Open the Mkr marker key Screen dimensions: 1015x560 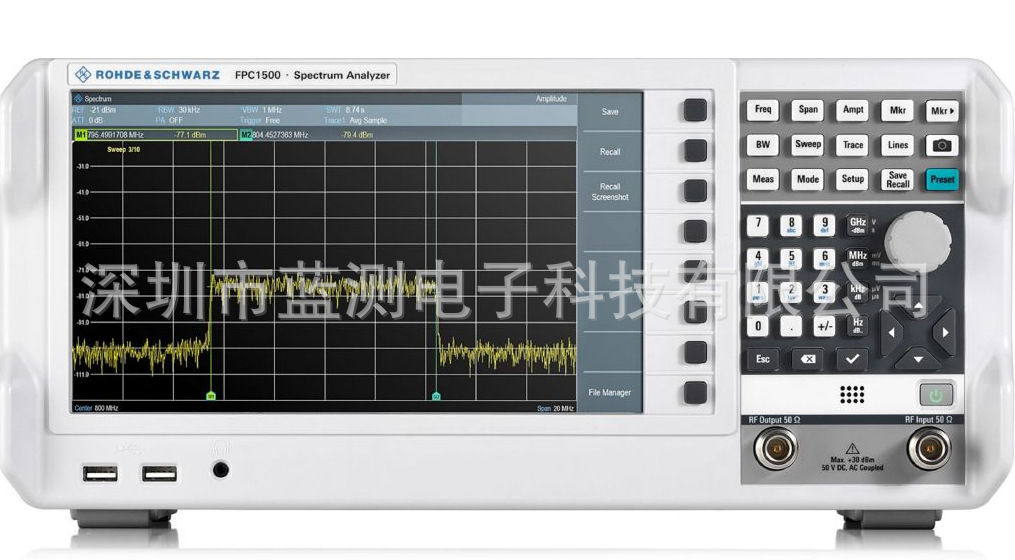(897, 110)
